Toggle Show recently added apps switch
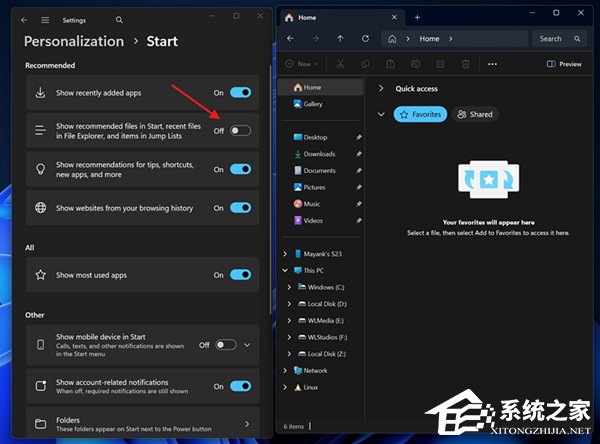This screenshot has width=600, height=444. [241, 92]
